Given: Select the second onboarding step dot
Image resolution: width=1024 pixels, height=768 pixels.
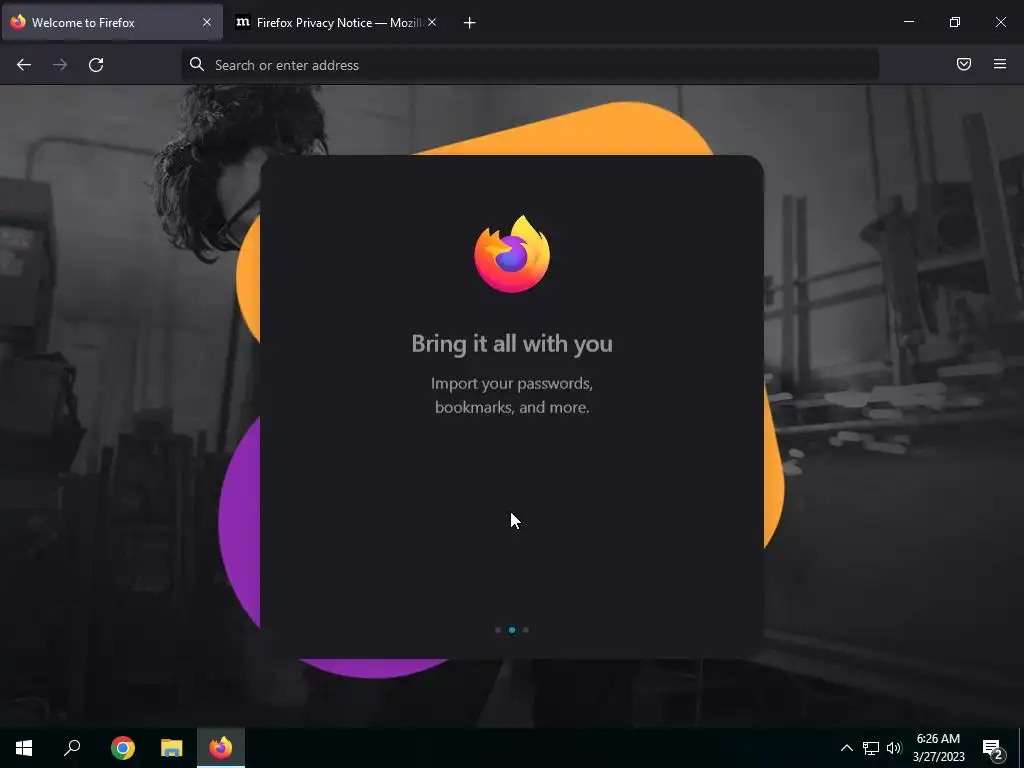Looking at the screenshot, I should [x=512, y=630].
